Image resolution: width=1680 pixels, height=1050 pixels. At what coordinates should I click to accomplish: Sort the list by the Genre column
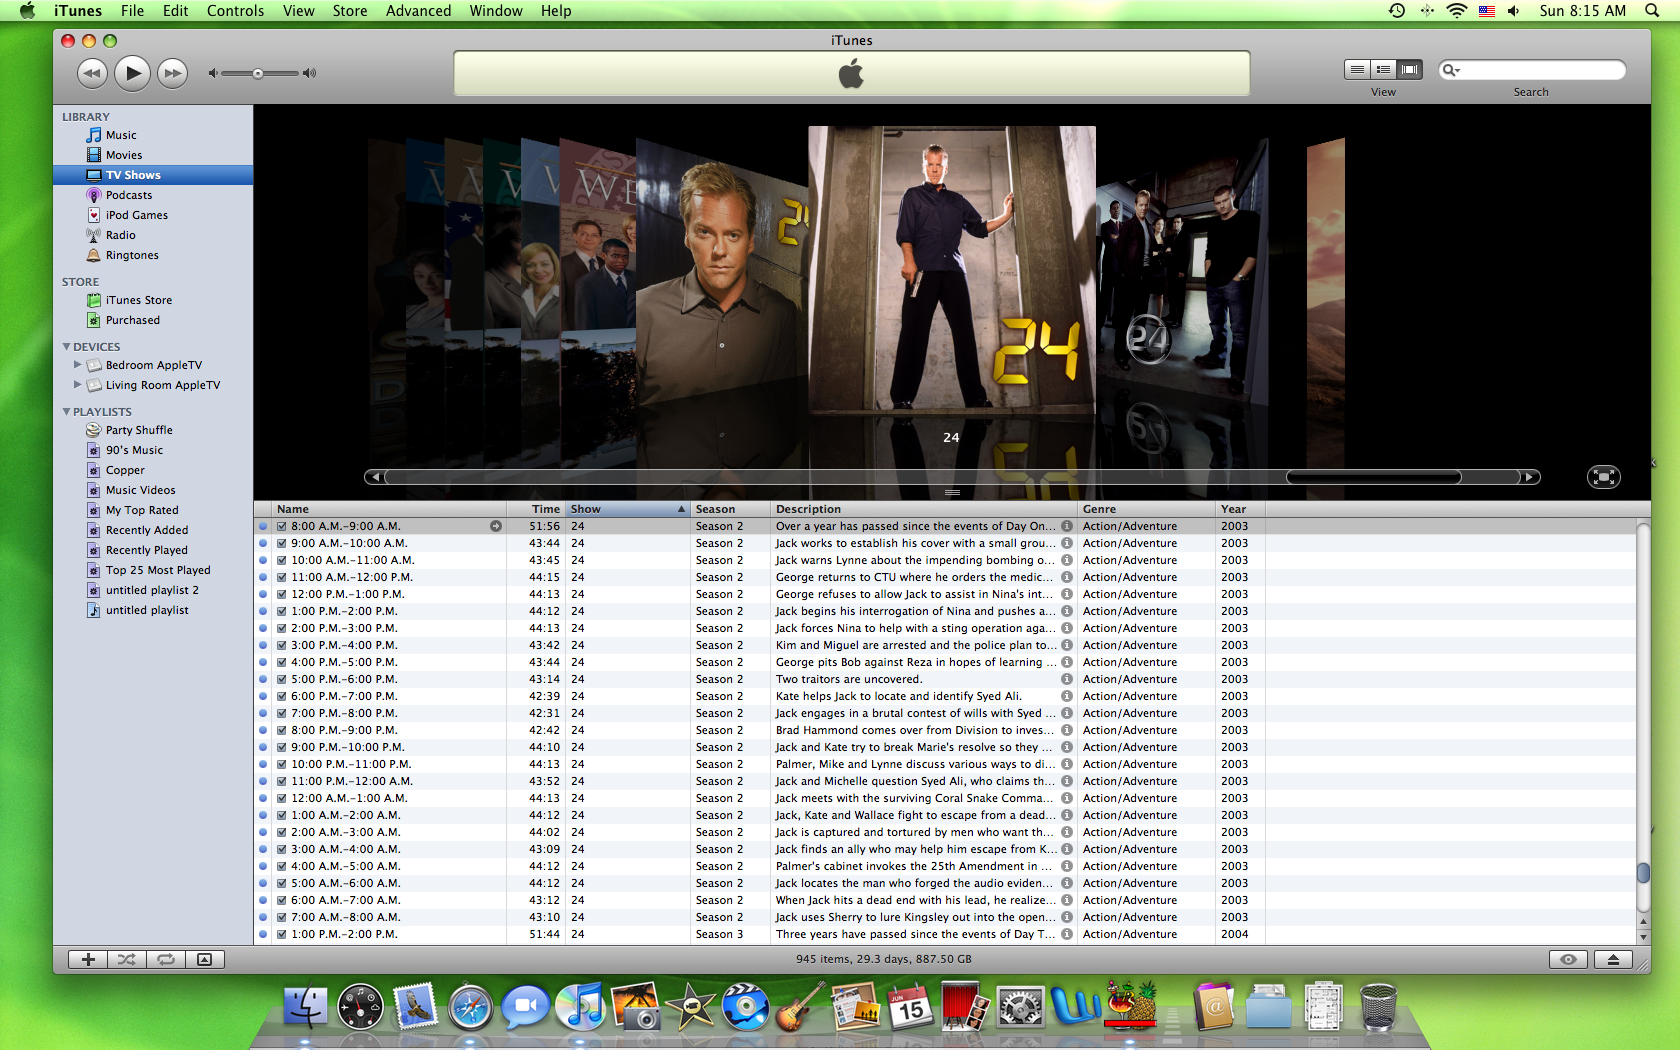point(1146,509)
